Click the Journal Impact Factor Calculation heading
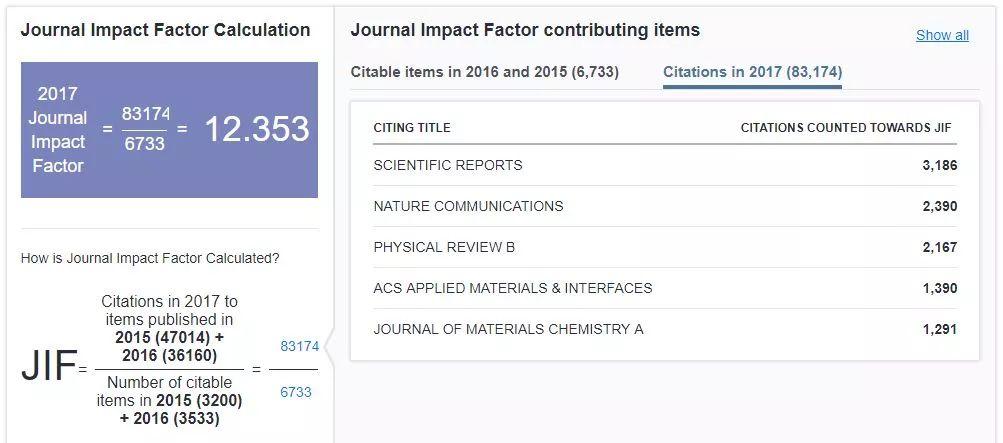 [x=165, y=30]
